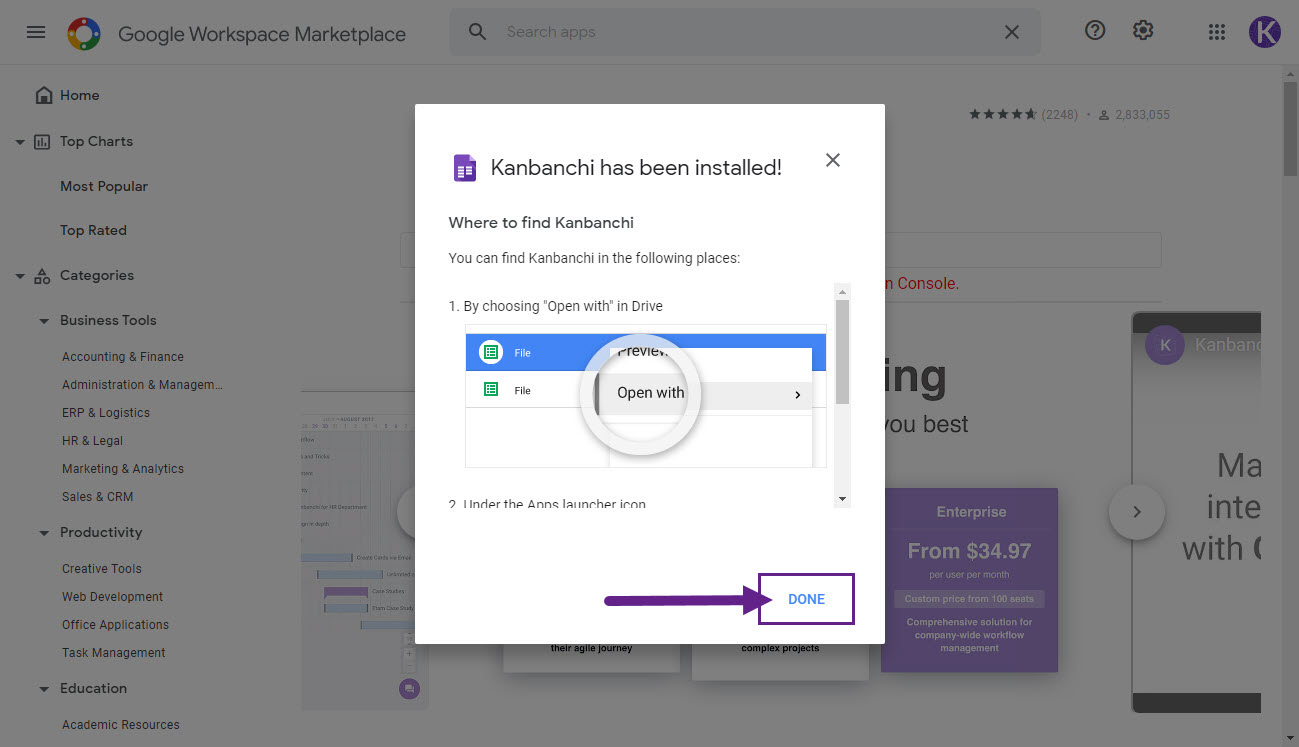
Task: Click the star rating count 2248
Action: click(1059, 115)
